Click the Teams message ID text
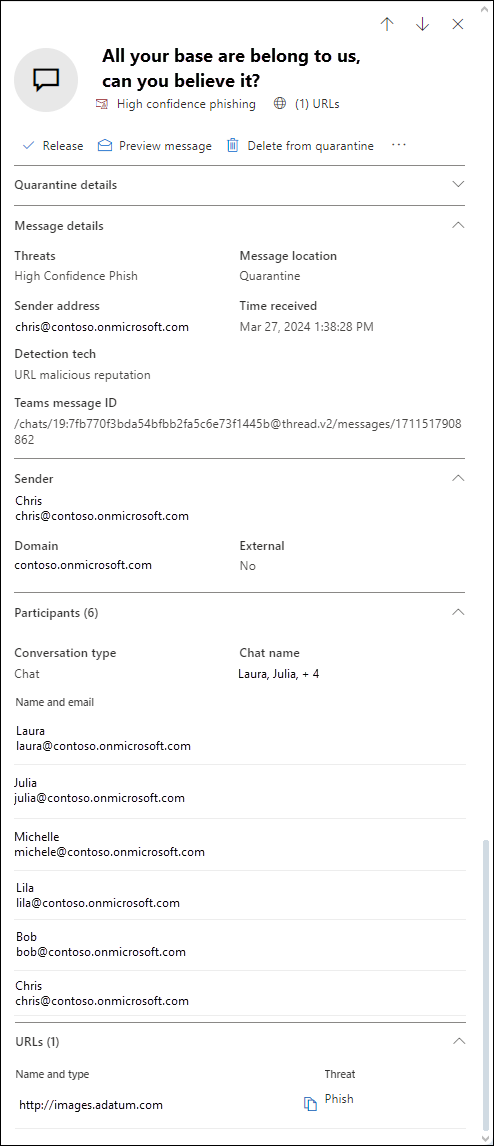This screenshot has height=1146, width=494. point(240,432)
